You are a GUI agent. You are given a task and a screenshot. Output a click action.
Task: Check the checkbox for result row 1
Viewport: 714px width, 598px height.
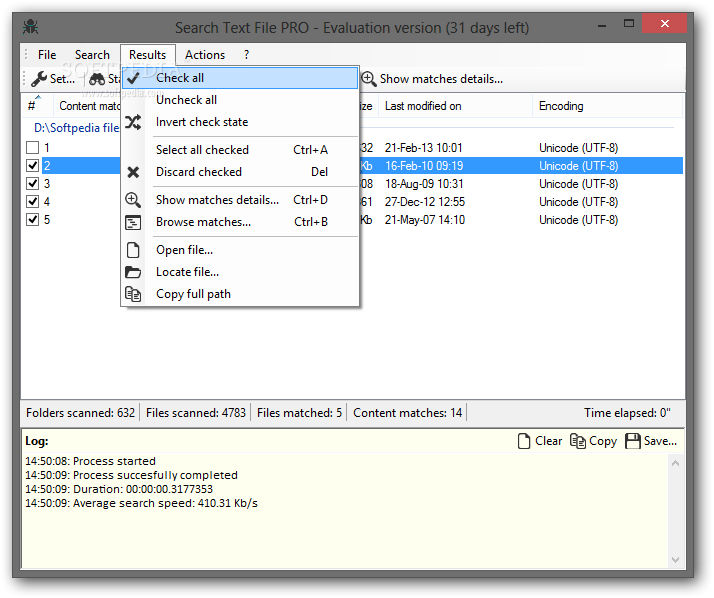(32, 148)
